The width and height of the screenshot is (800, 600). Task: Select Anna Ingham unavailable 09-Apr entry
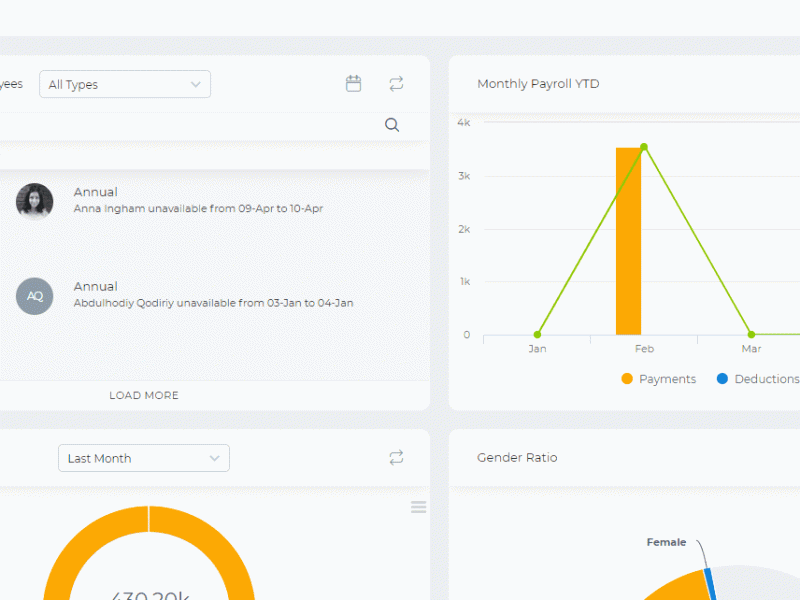tap(198, 209)
